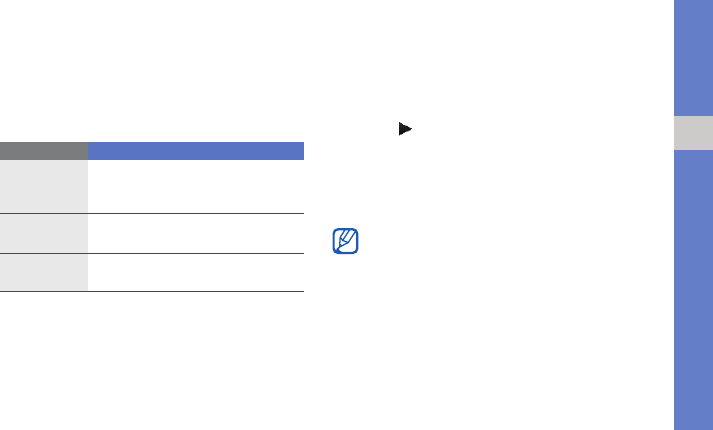The height and width of the screenshot is (430, 713).
Task: Click blank page area above the table
Action: pyautogui.click(x=150, y=80)
